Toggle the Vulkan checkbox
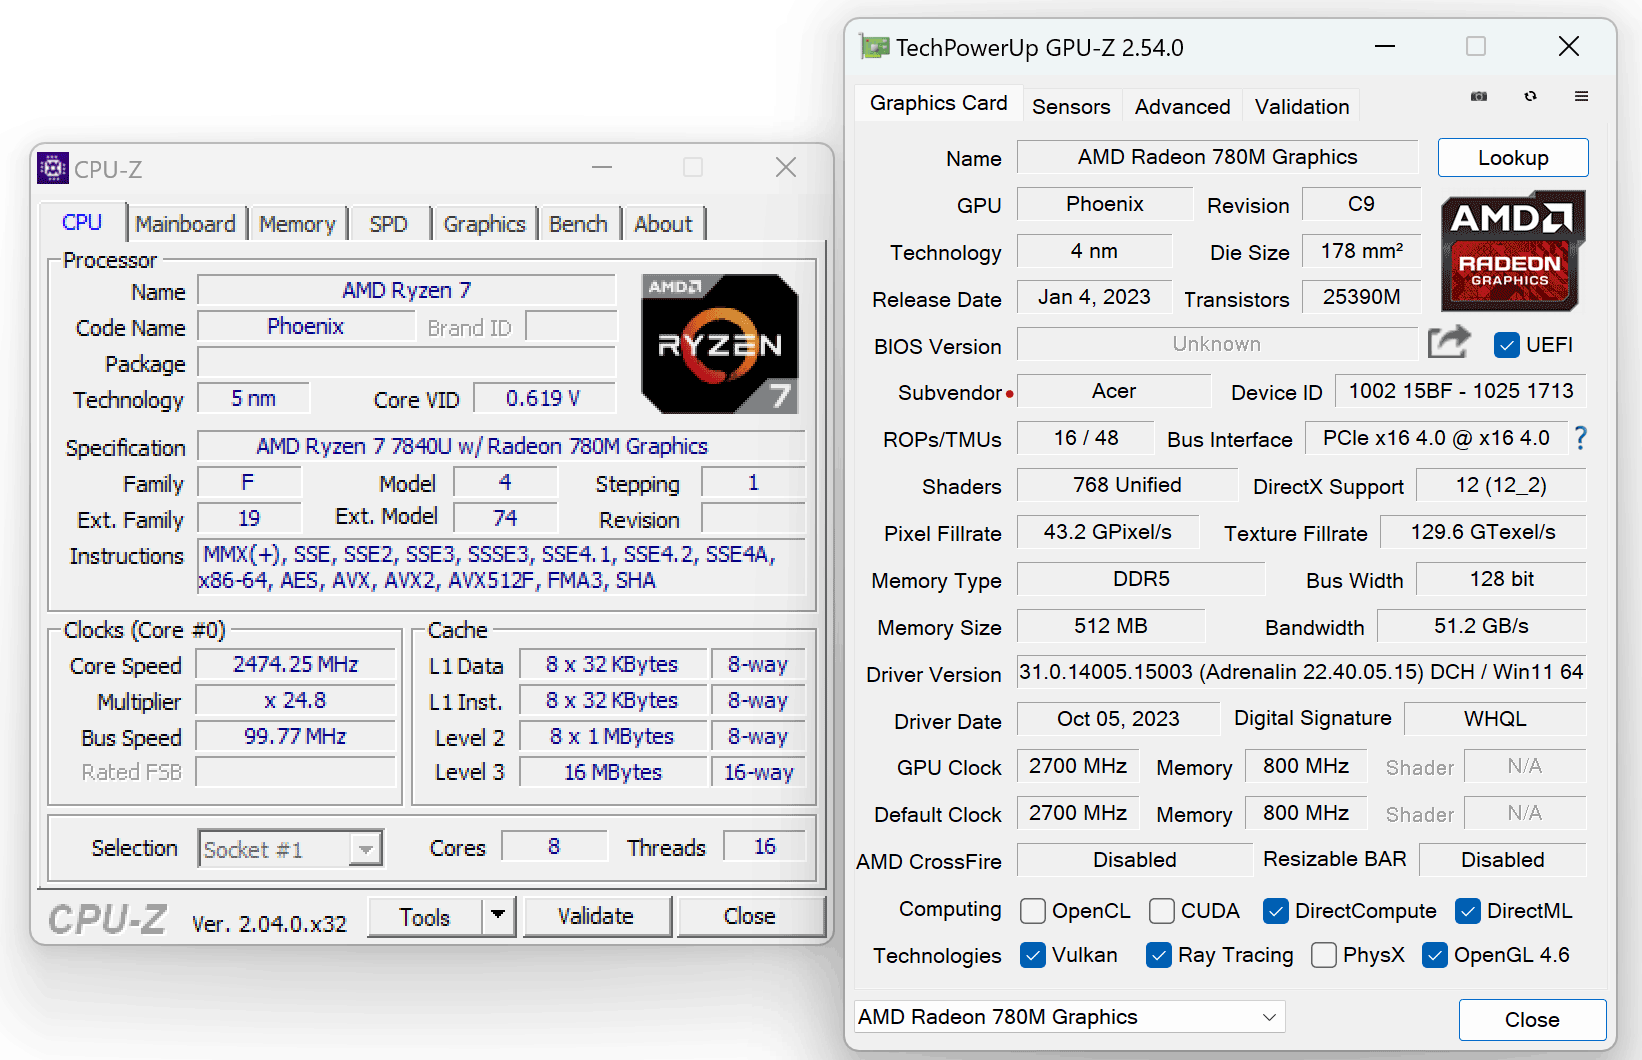The height and width of the screenshot is (1060, 1642). coord(1033,955)
